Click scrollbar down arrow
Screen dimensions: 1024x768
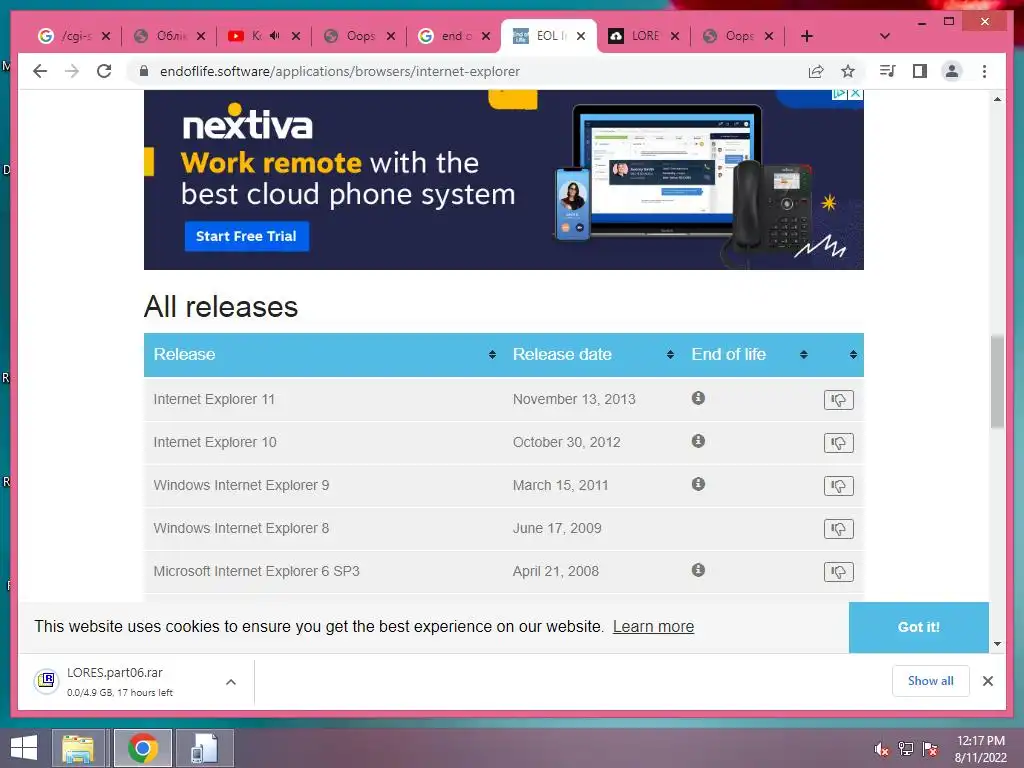click(997, 644)
